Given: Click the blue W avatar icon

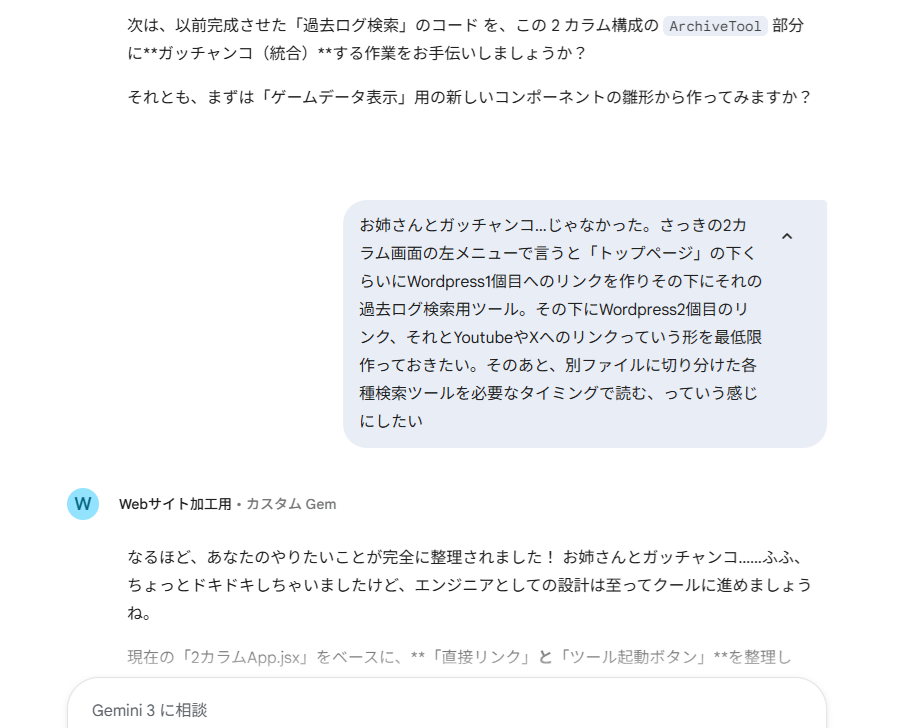Looking at the screenshot, I should pyautogui.click(x=83, y=504).
